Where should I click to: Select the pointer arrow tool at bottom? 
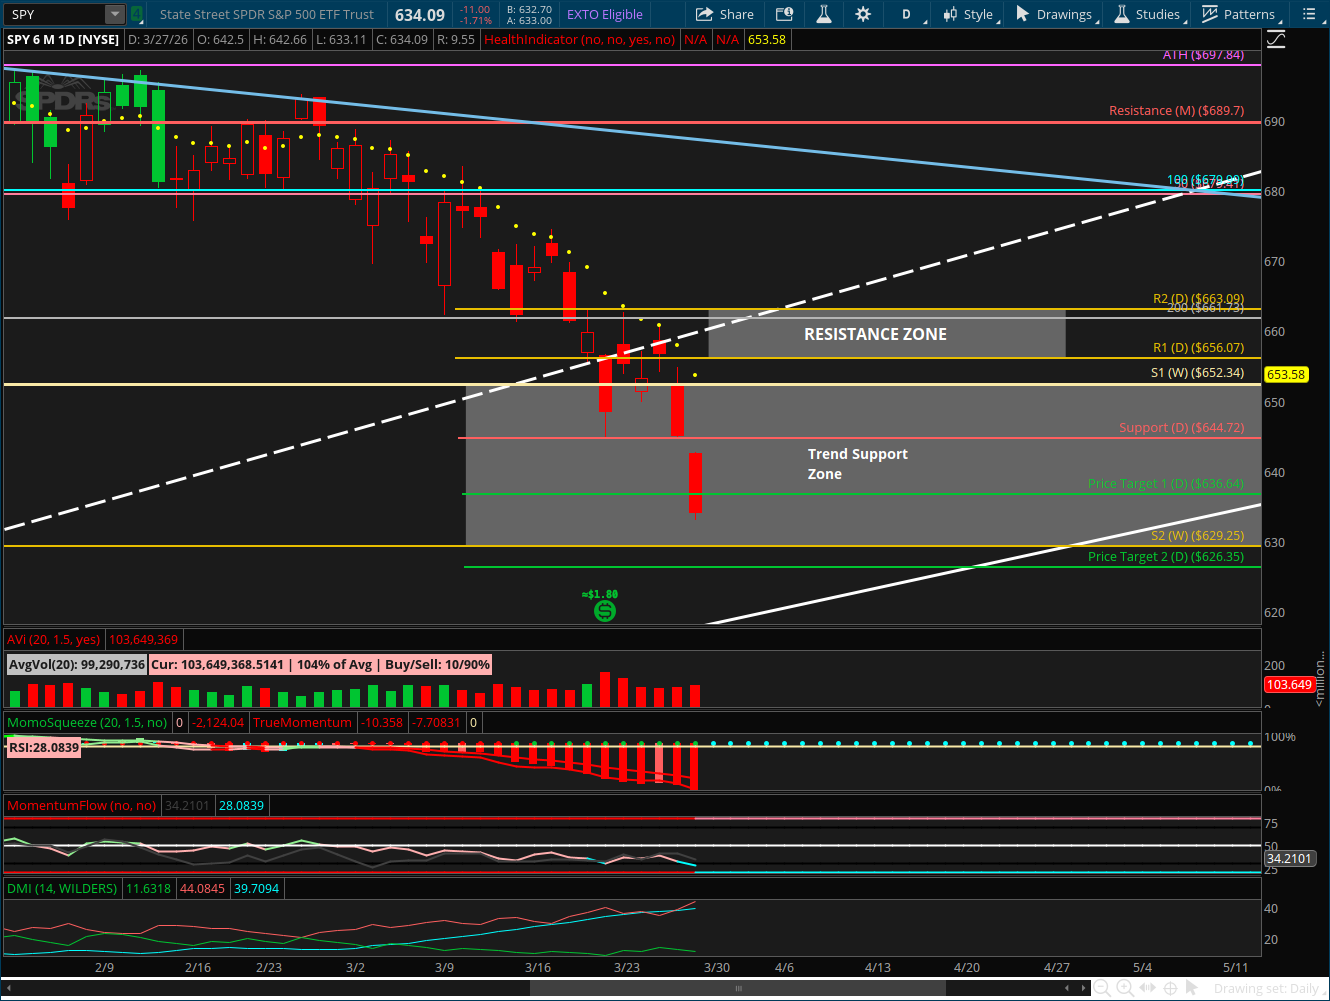[1191, 988]
